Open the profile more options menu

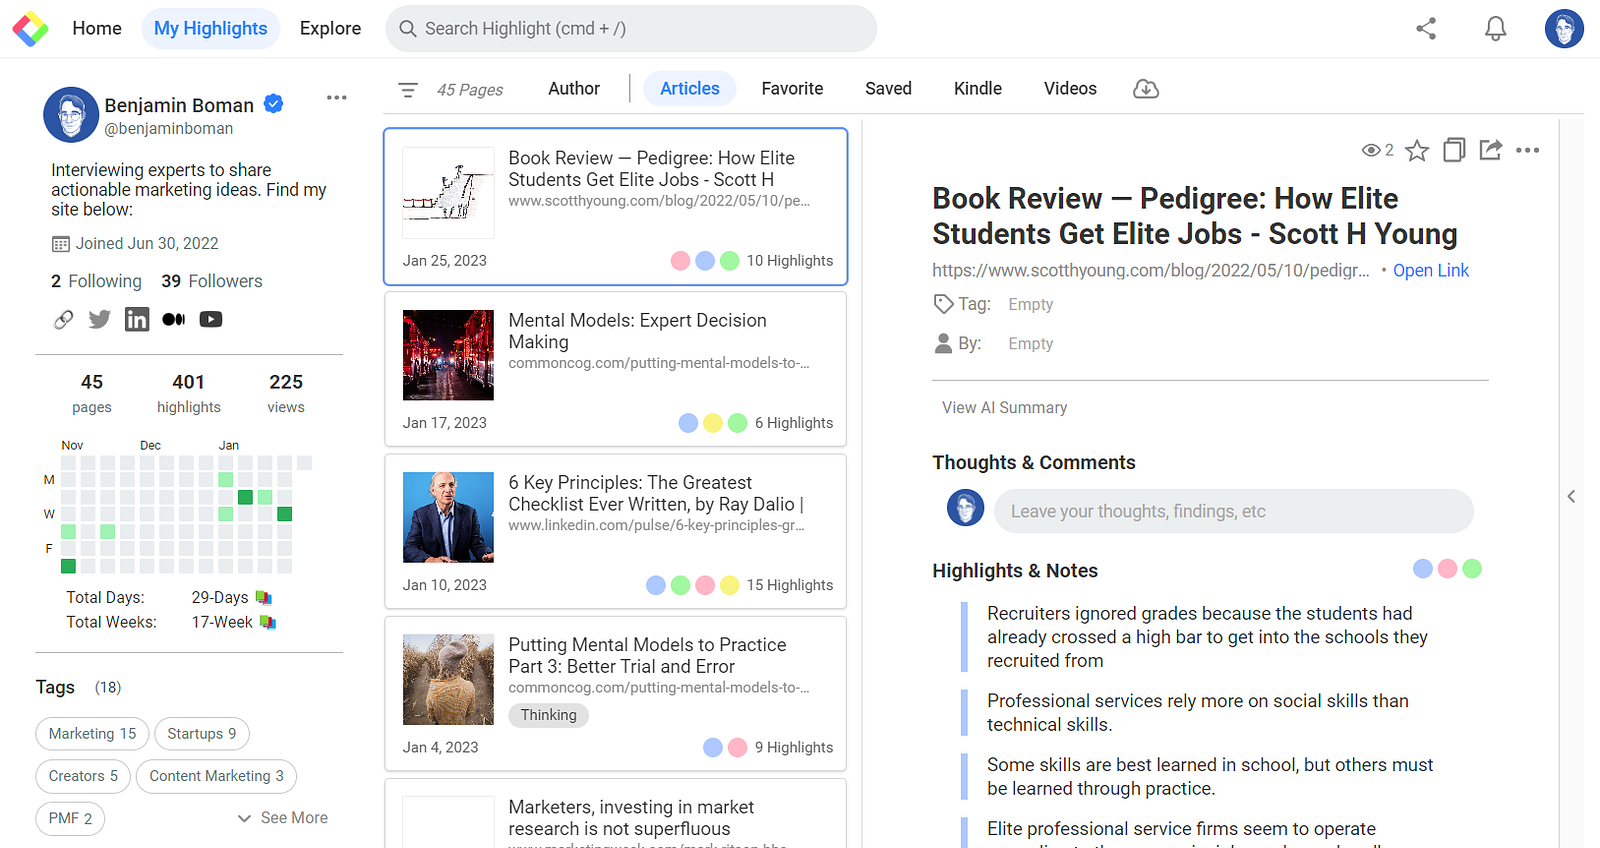click(337, 98)
